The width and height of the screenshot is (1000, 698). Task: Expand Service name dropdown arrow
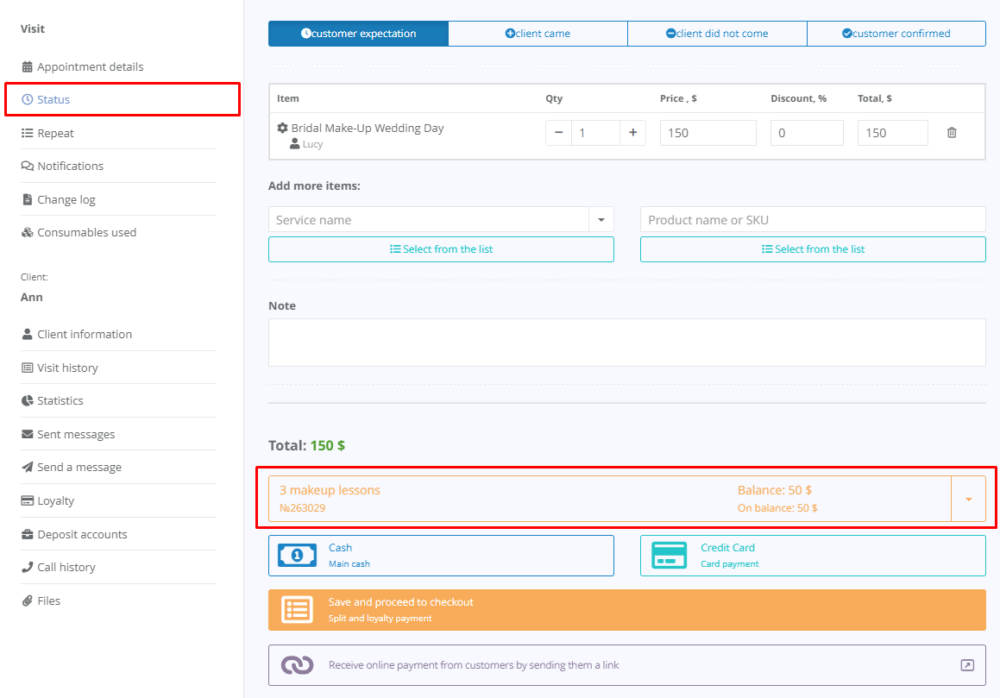(601, 219)
